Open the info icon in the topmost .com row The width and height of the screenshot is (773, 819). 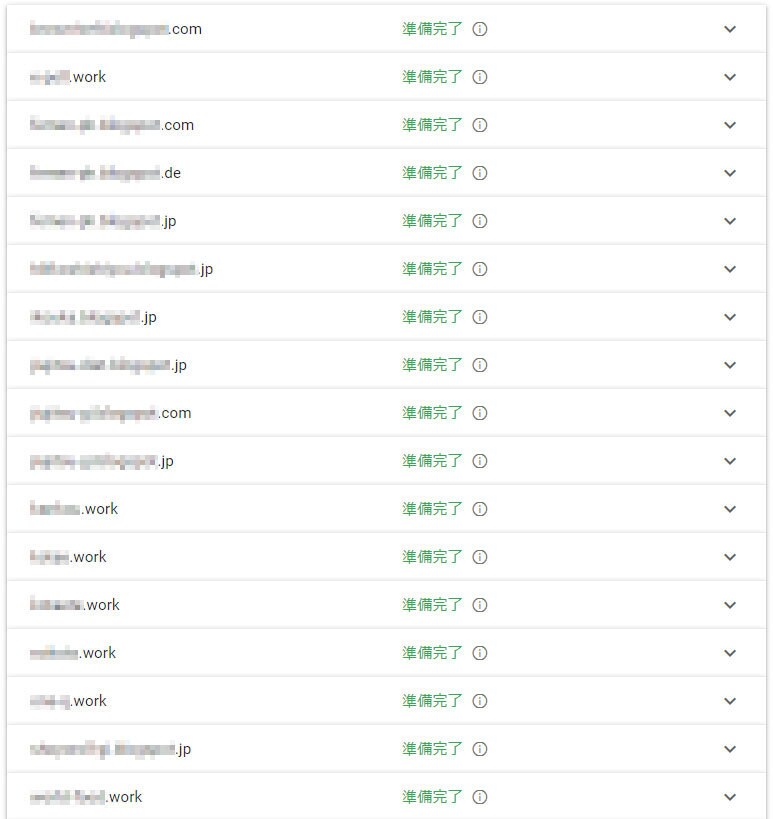(479, 29)
